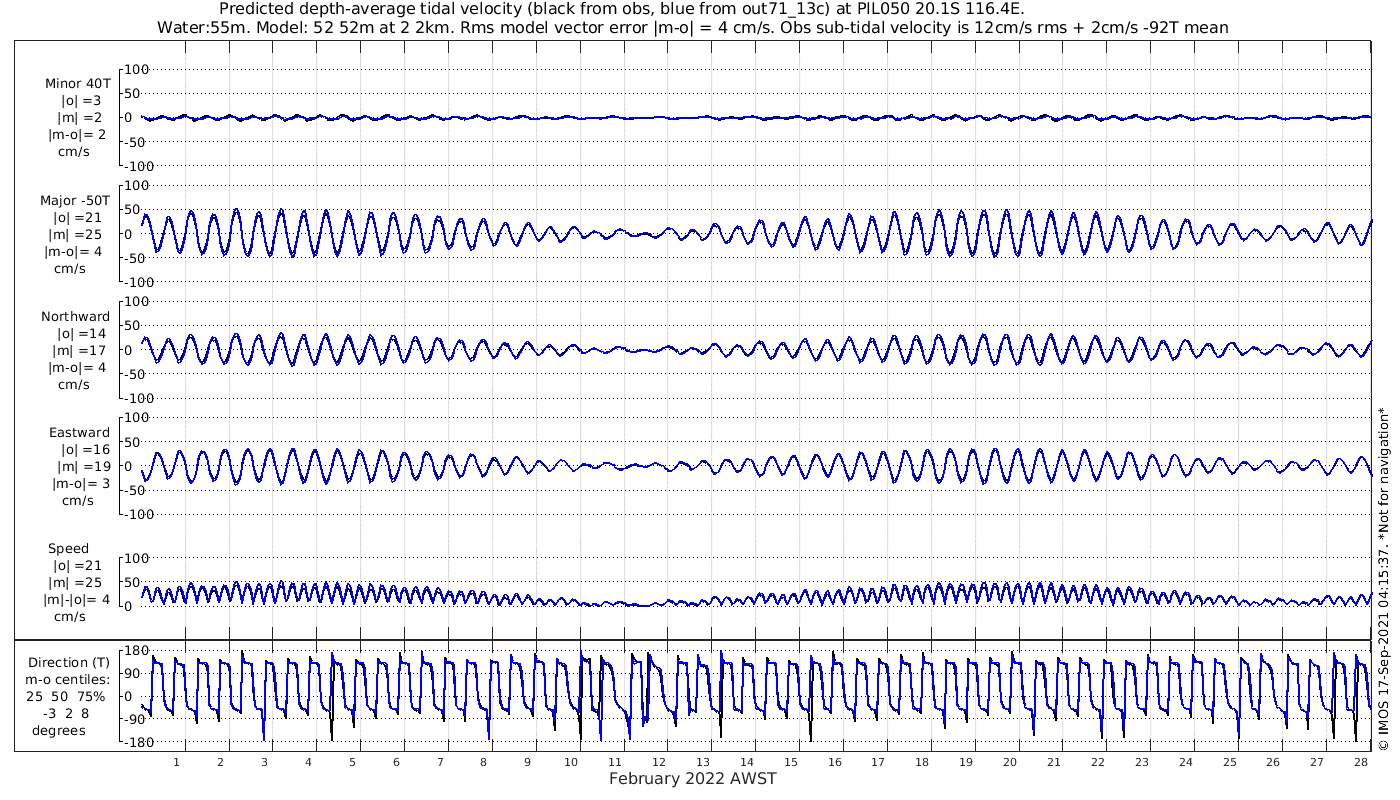Screen dimensions: 1400x800
Task: Click day "14" on the date axis
Action: pyautogui.click(x=746, y=762)
